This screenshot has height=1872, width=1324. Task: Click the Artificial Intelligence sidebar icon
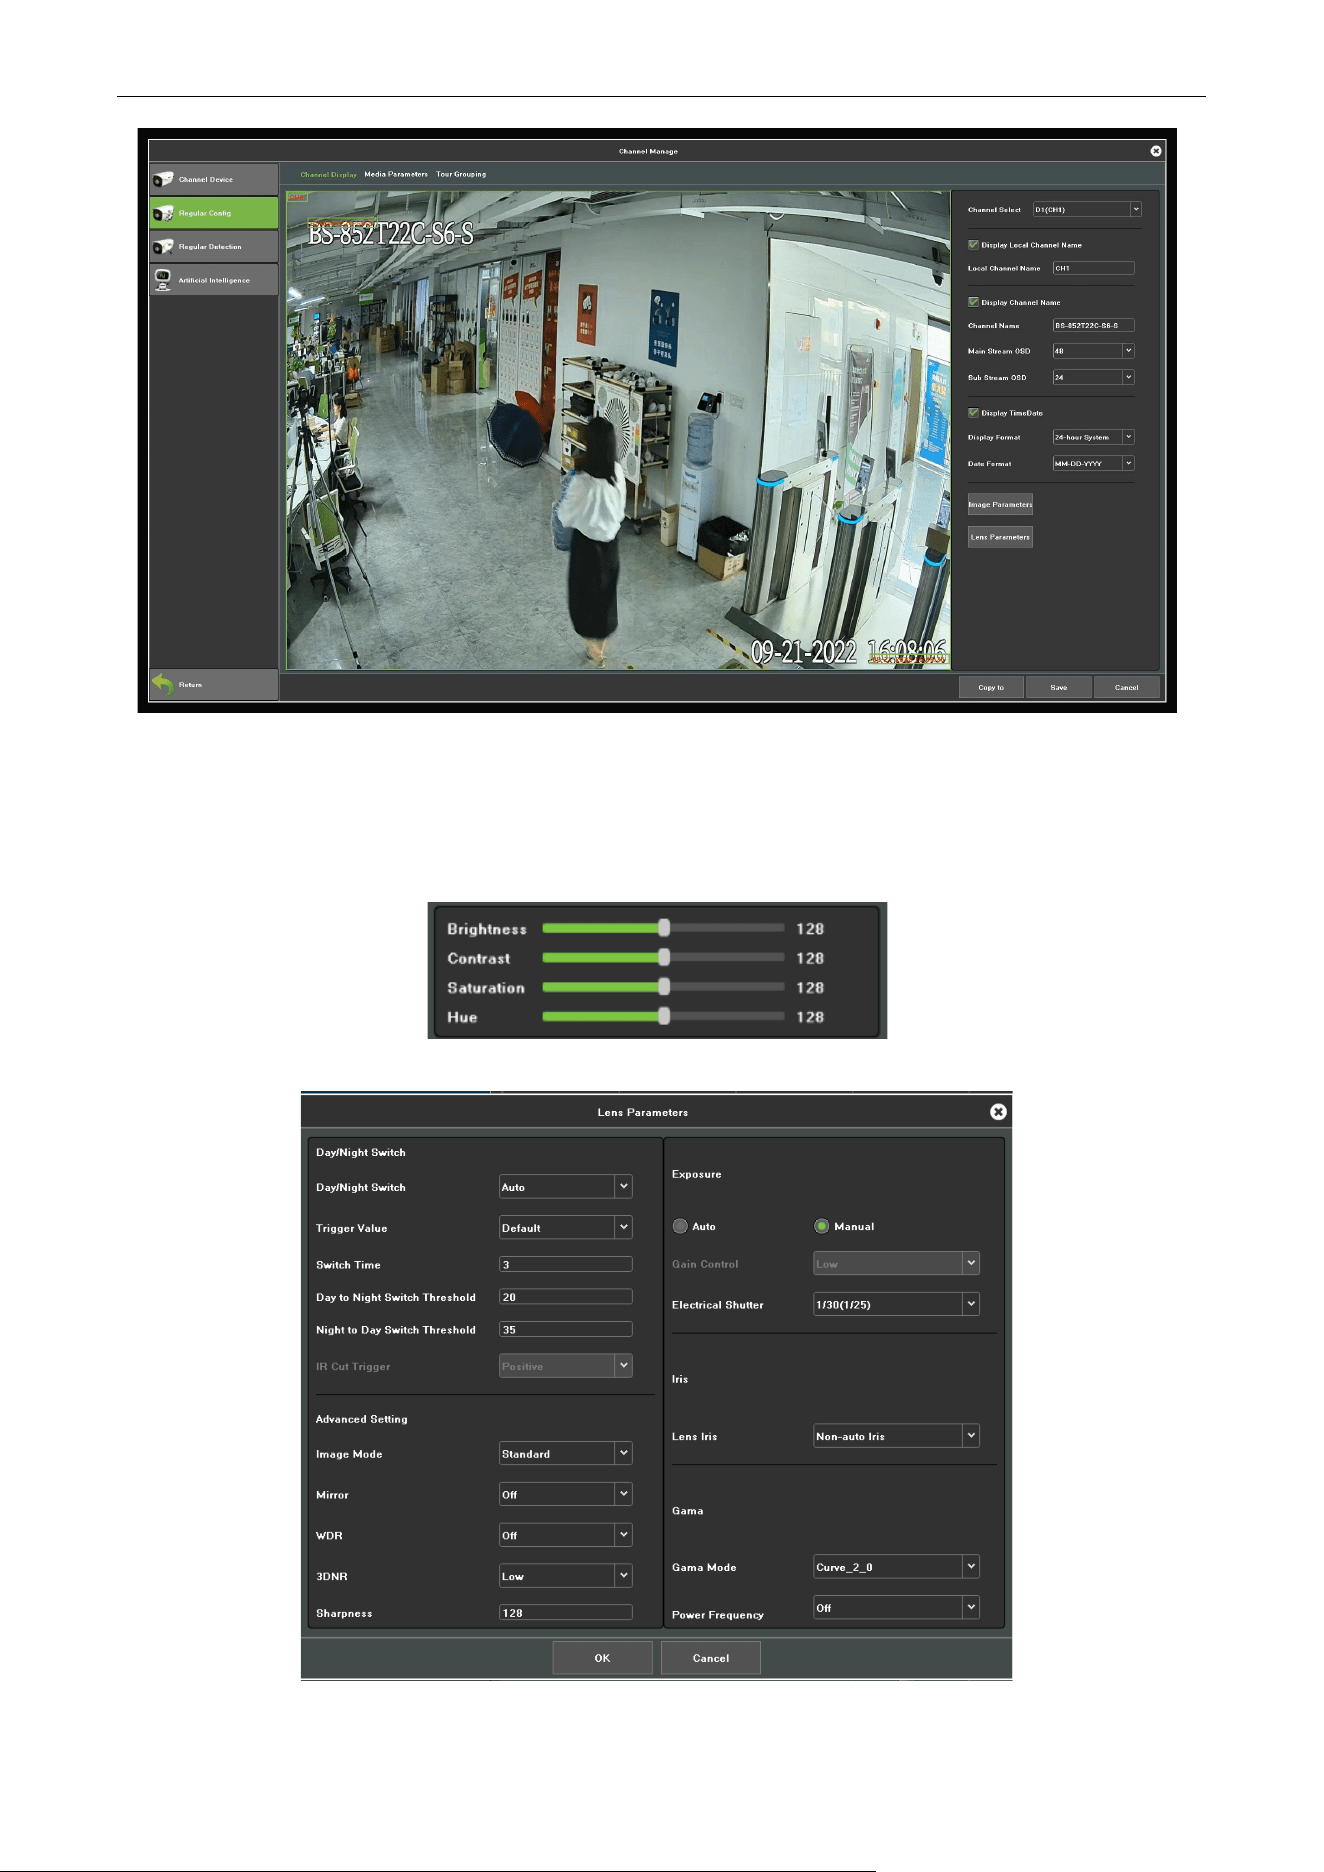[x=163, y=280]
